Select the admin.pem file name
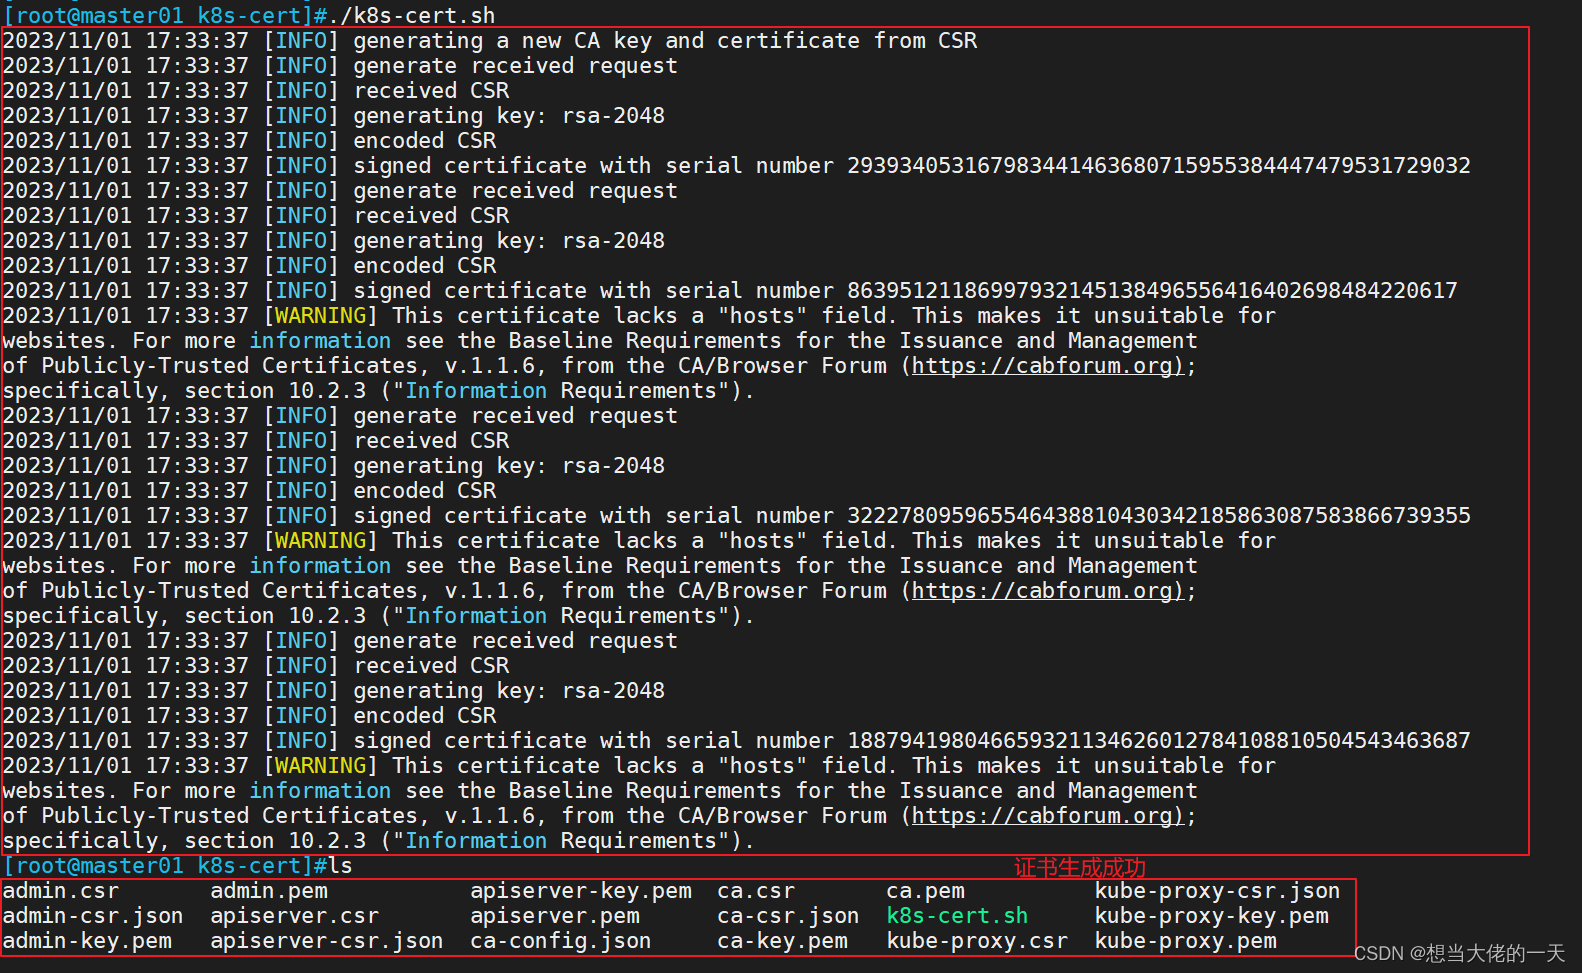The image size is (1582, 973). 269,891
